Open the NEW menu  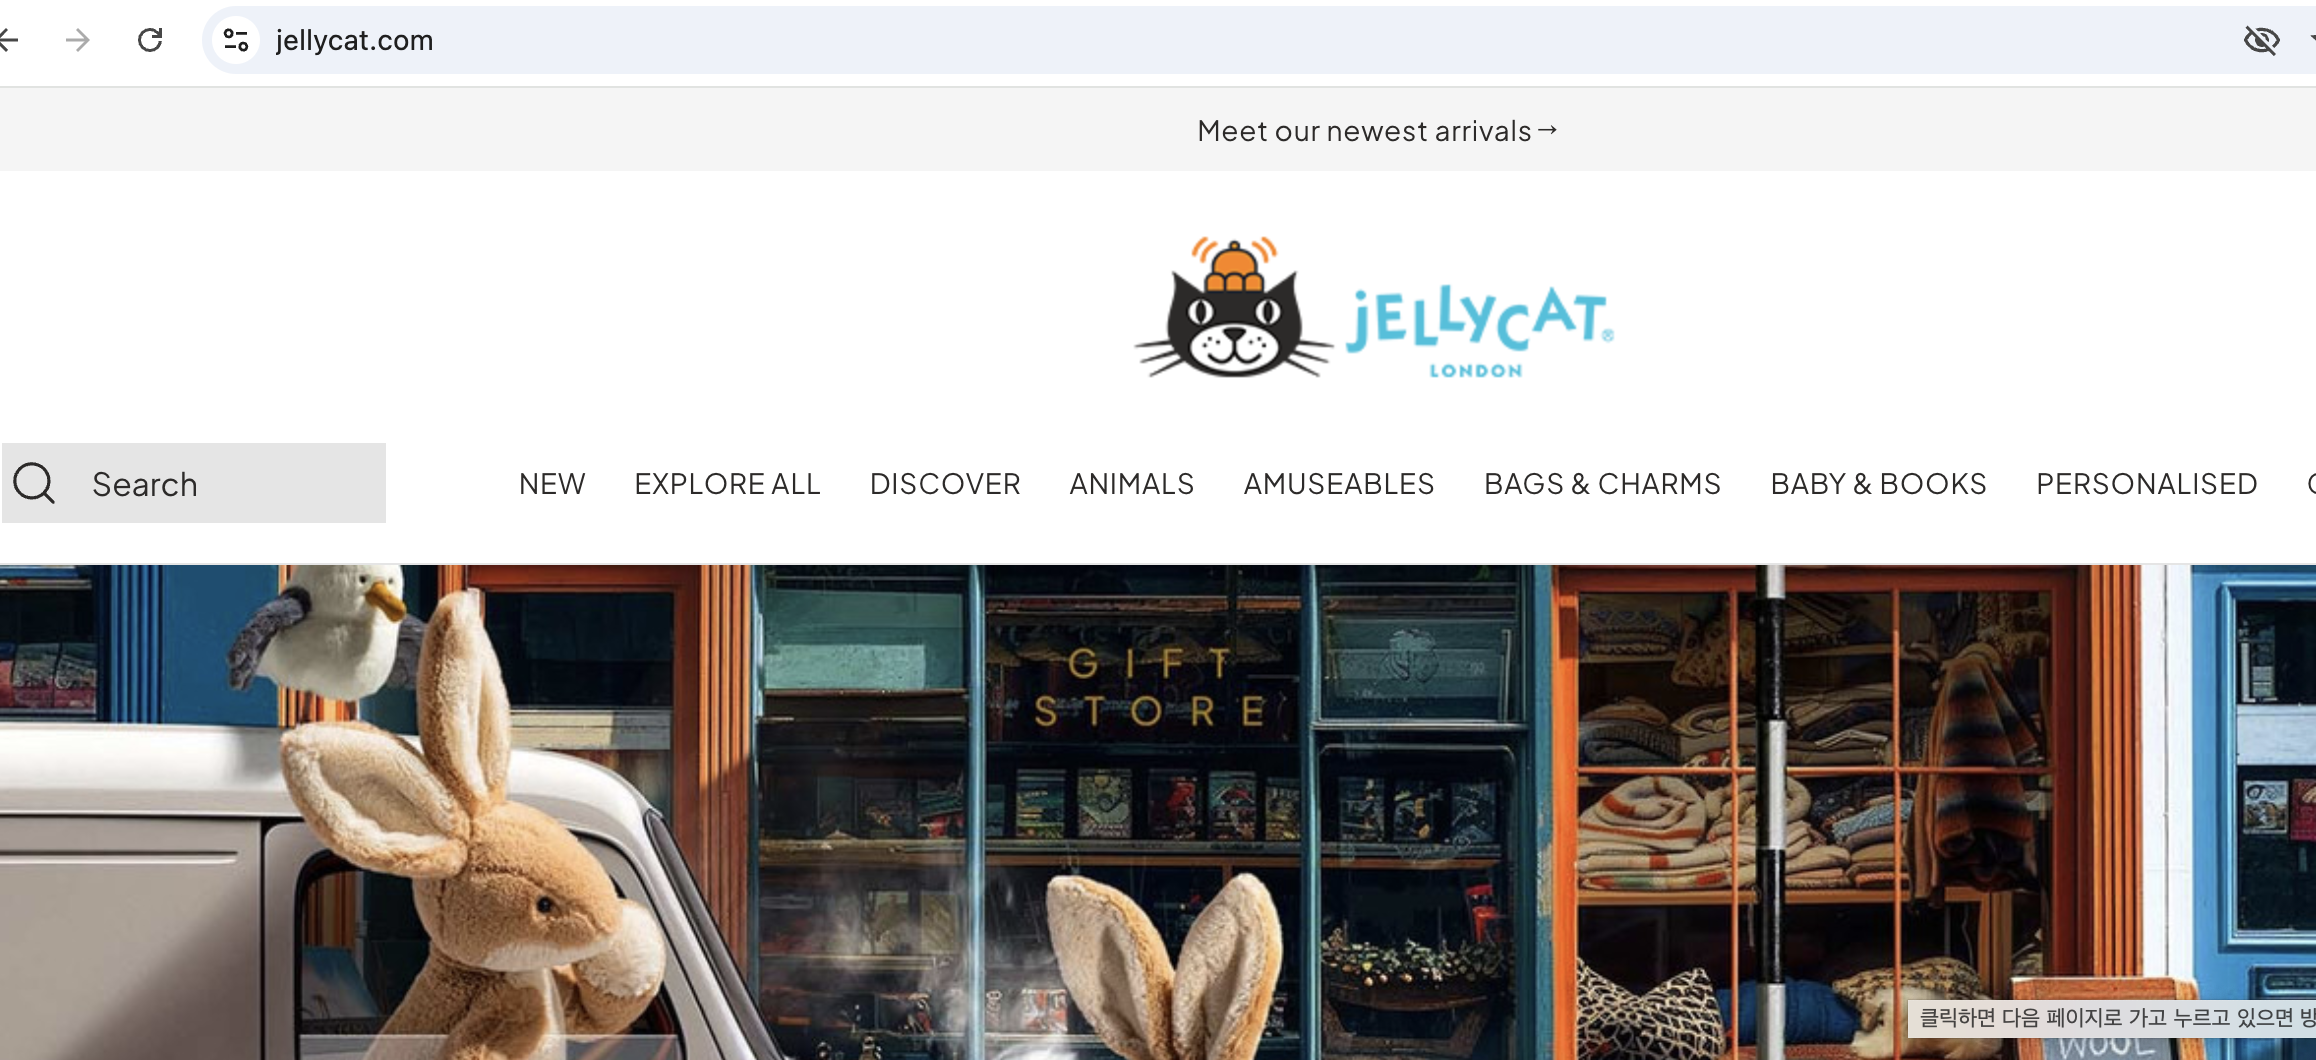(x=552, y=484)
